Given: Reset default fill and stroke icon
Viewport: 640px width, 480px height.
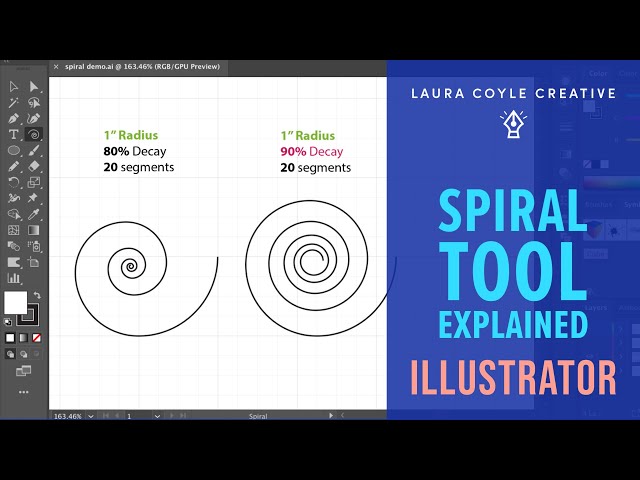Looking at the screenshot, I should (x=8, y=322).
